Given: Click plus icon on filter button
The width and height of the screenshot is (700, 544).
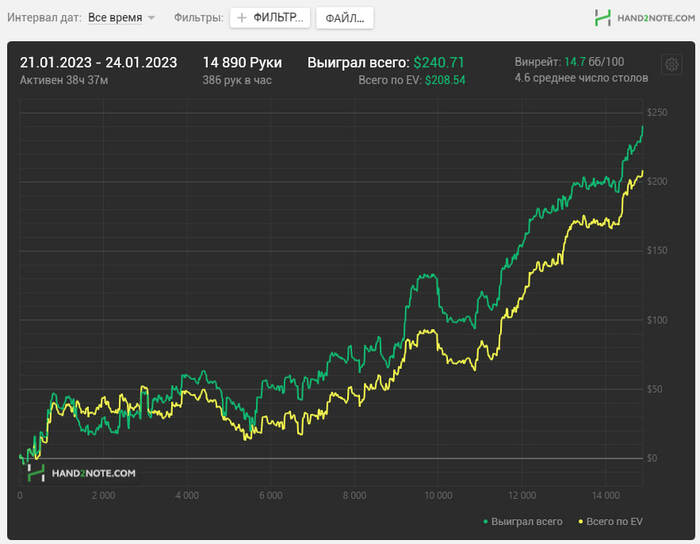Looking at the screenshot, I should (x=242, y=18).
